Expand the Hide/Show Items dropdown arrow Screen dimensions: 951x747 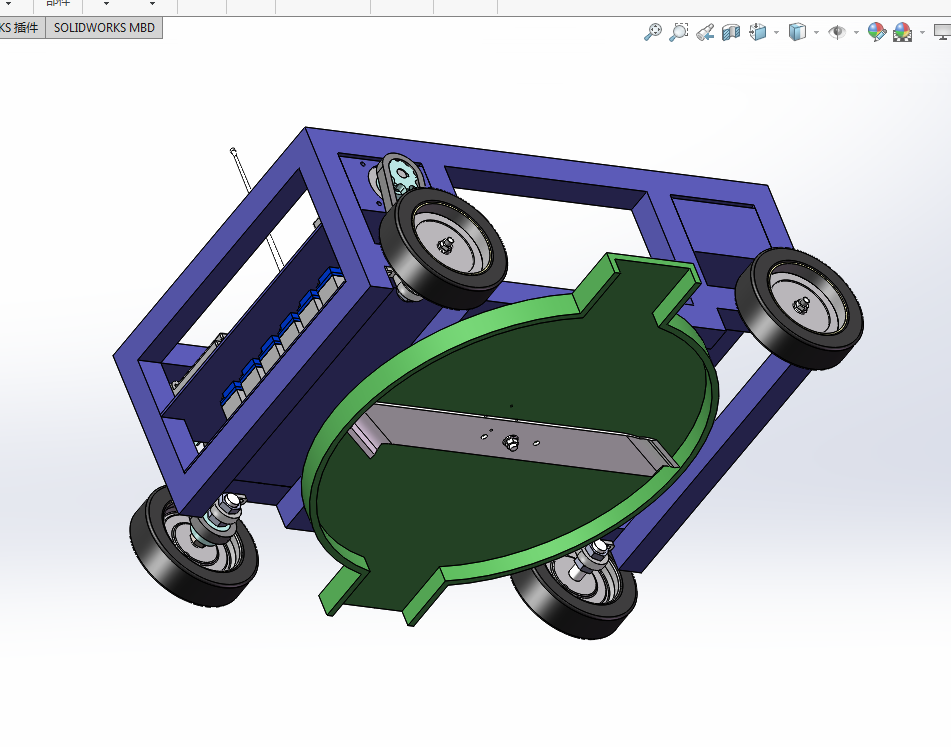coord(856,32)
